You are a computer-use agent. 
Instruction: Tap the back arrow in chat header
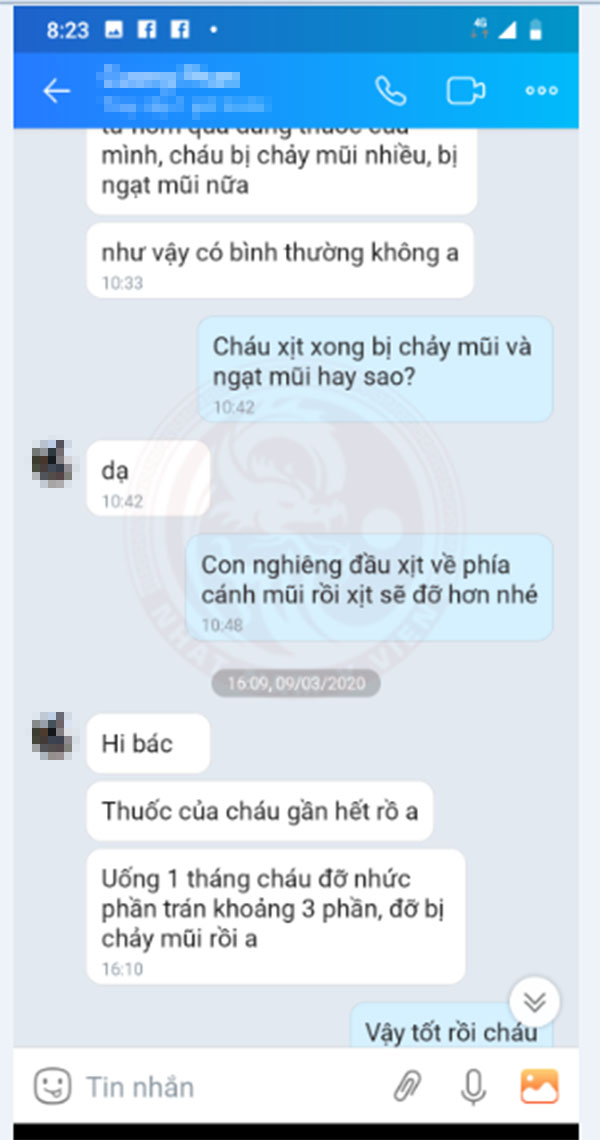(56, 91)
